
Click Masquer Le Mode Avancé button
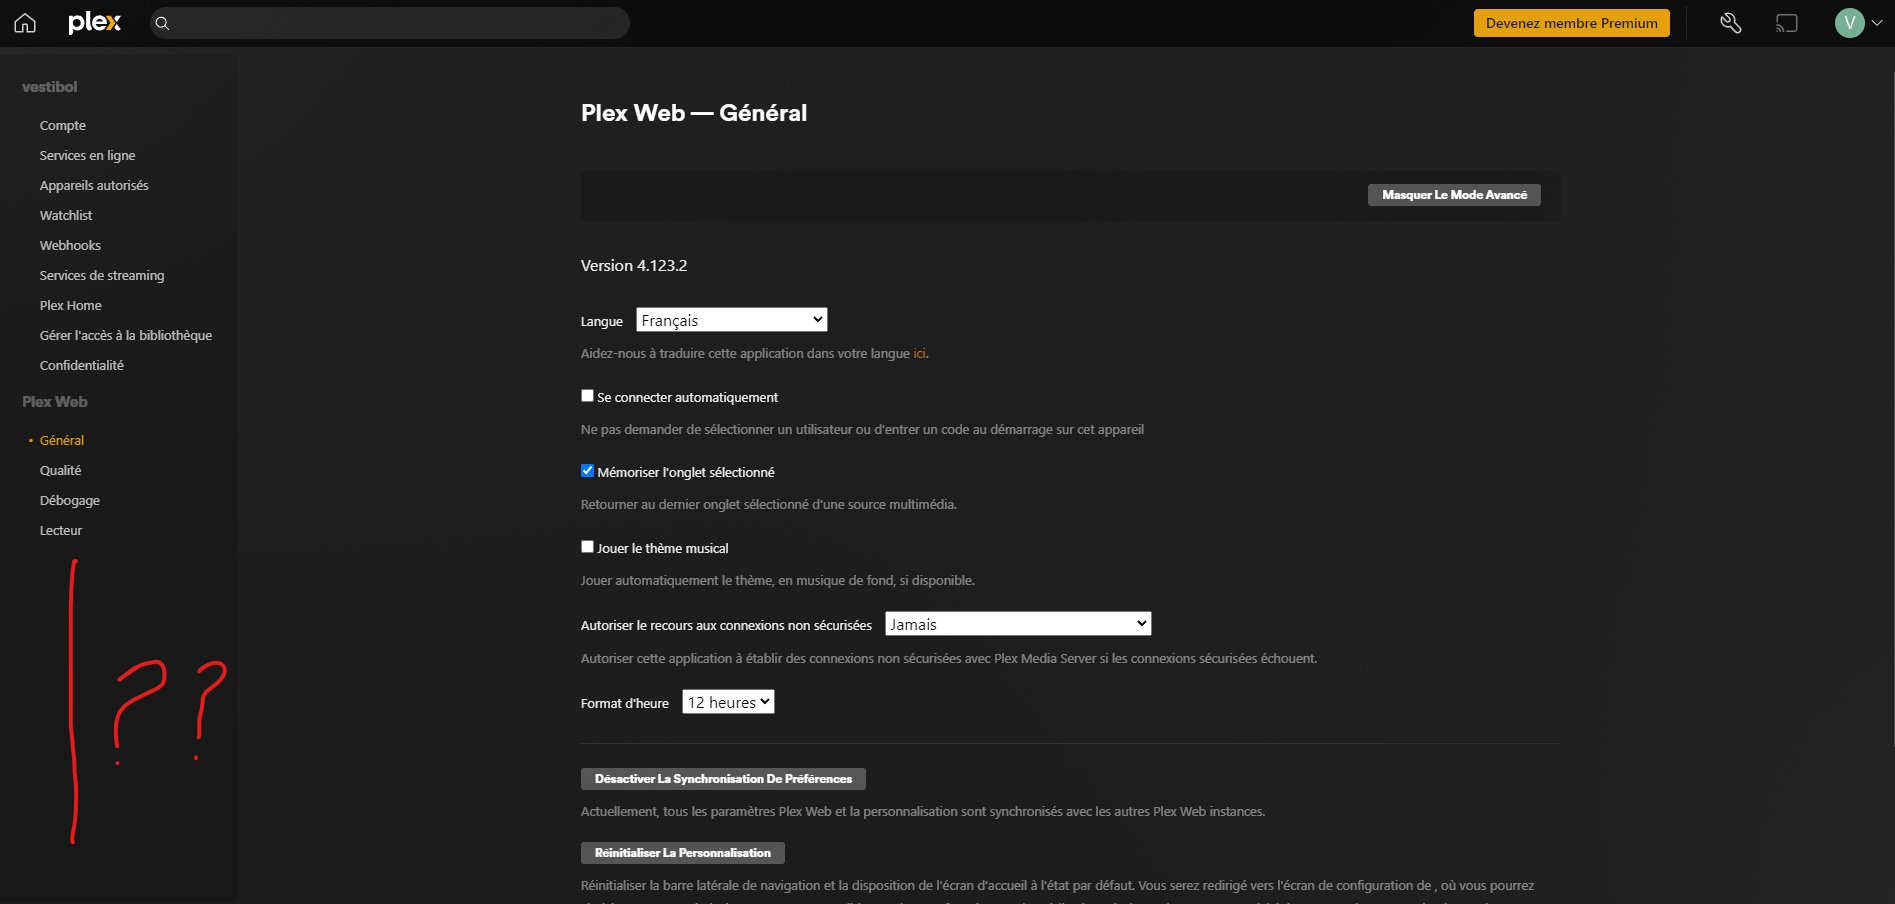coord(1454,195)
